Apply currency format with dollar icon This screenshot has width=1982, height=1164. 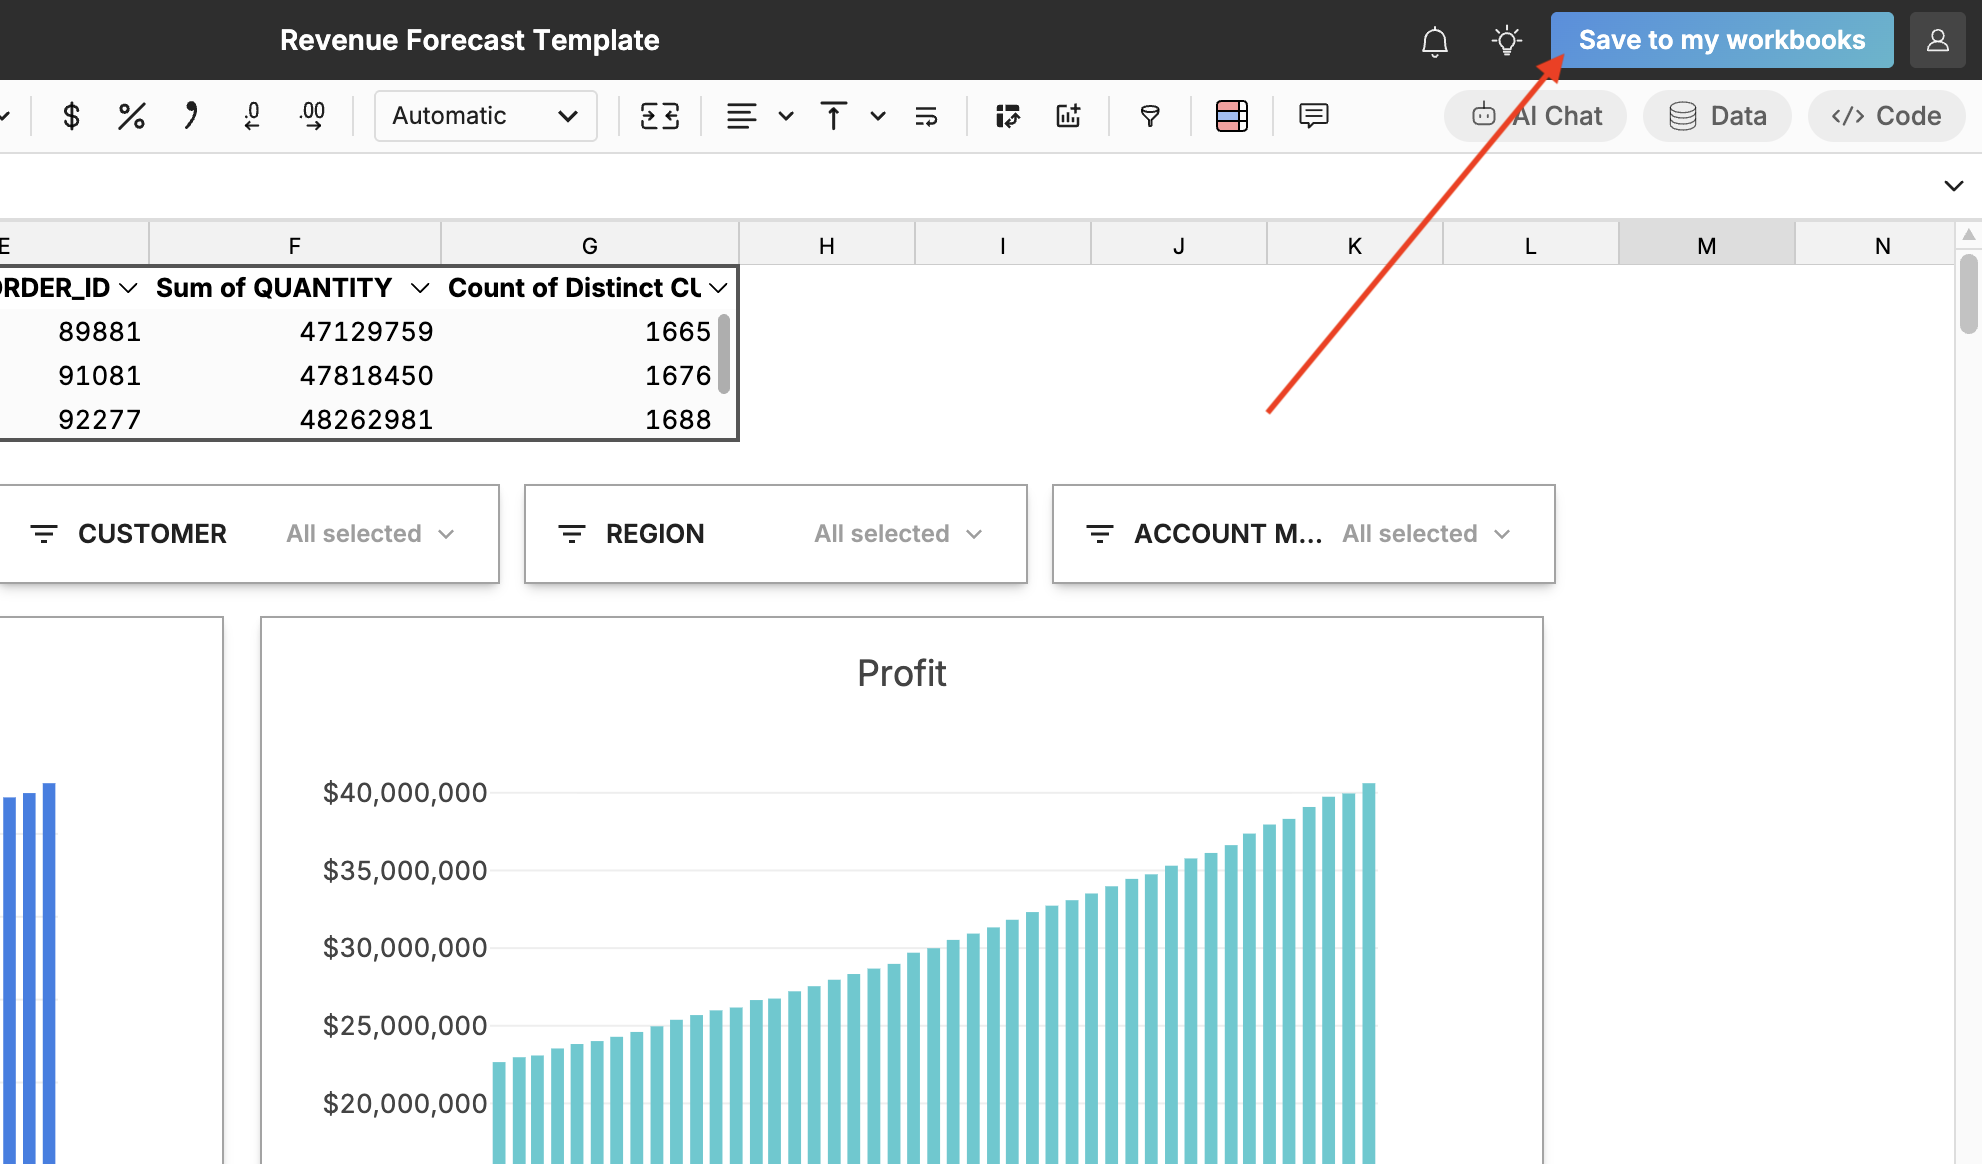(71, 116)
